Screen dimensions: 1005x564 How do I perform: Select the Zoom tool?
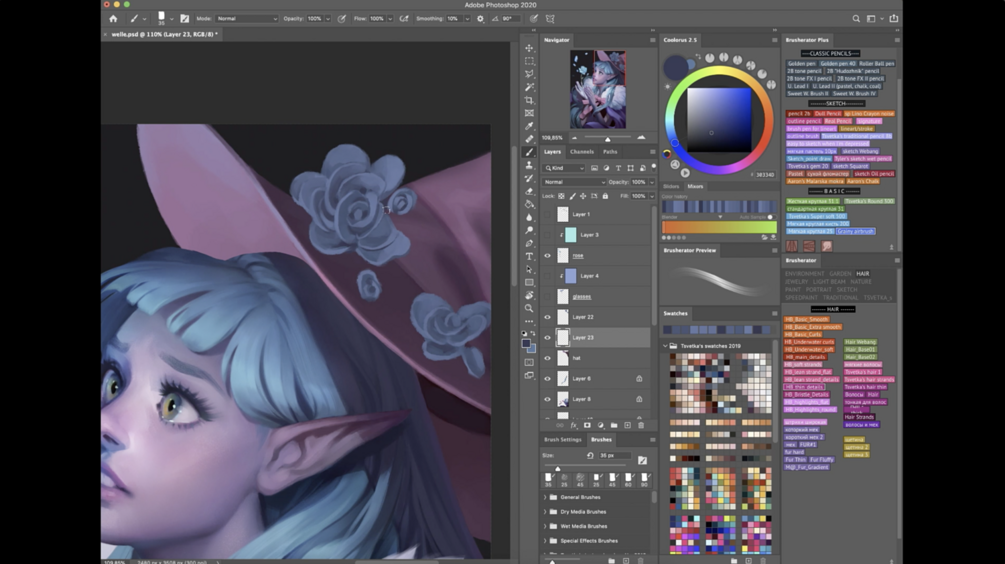(x=529, y=308)
